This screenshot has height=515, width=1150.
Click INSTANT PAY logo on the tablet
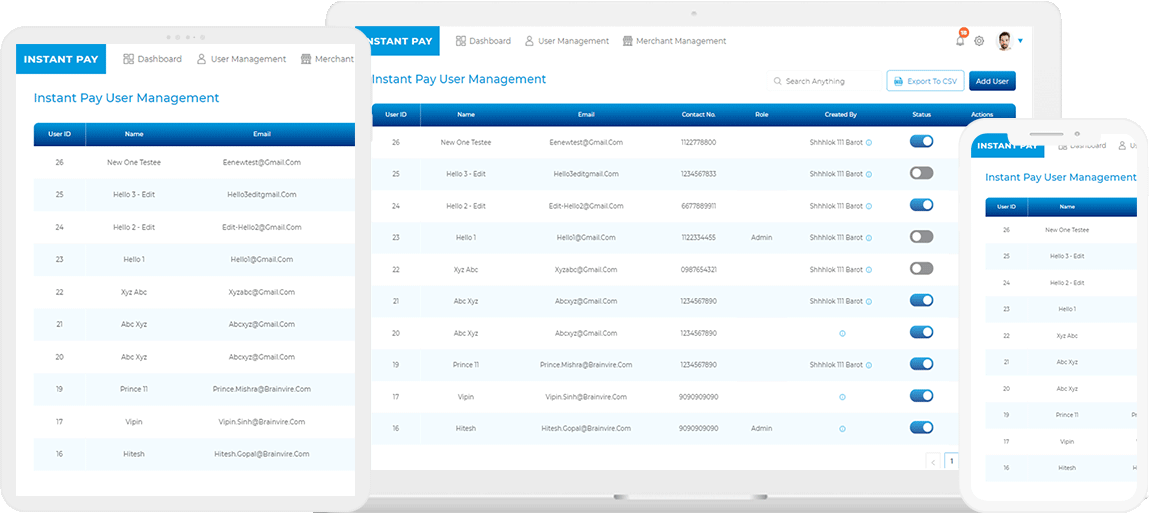click(61, 59)
